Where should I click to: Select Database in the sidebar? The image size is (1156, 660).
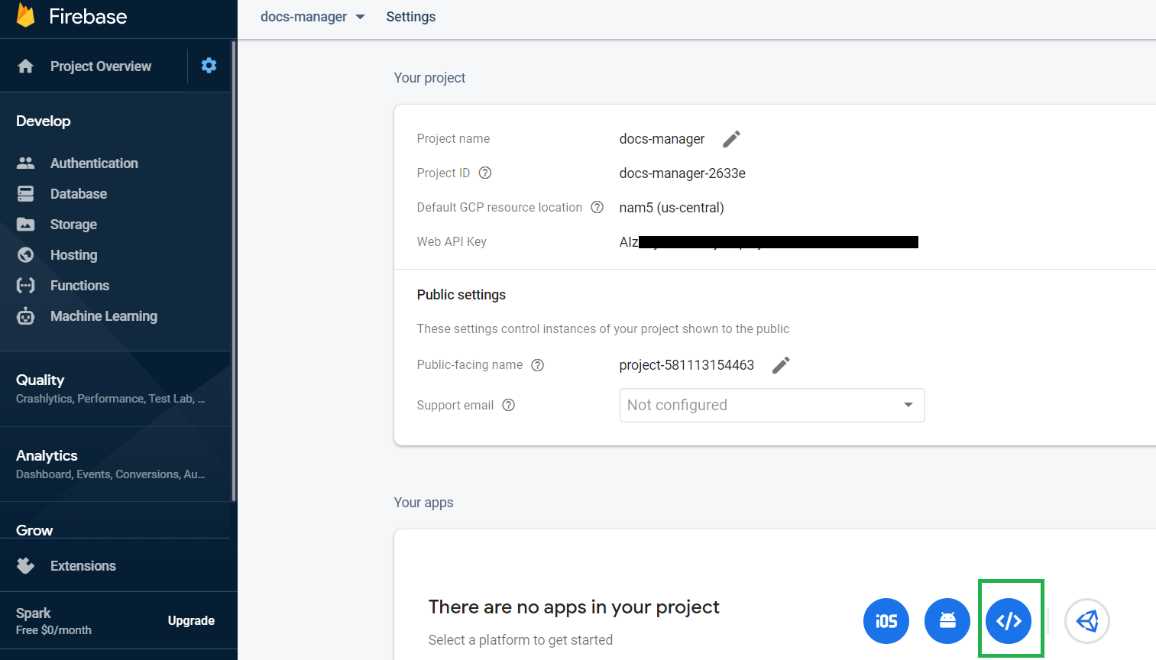point(77,193)
